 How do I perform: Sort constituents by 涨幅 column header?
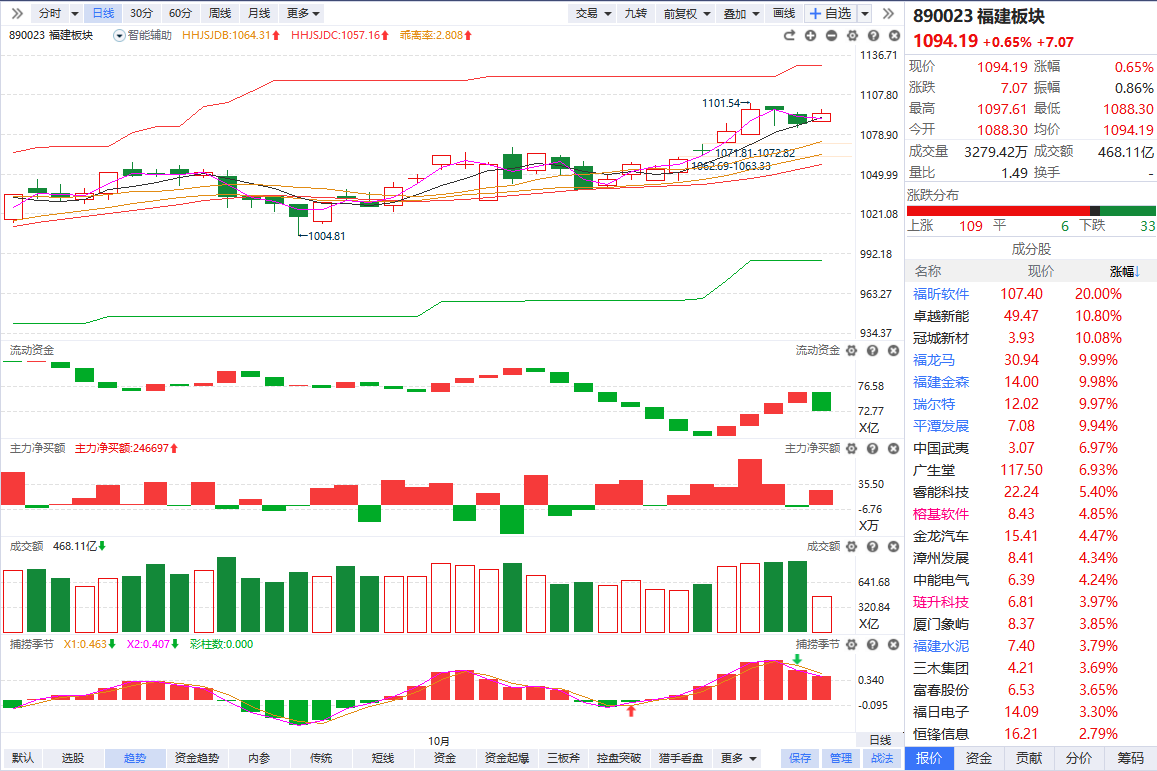tap(1124, 271)
